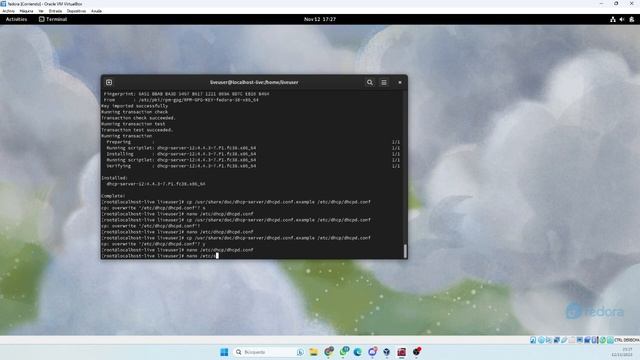Open the VirtualBox Máquina menu

tap(27, 11)
